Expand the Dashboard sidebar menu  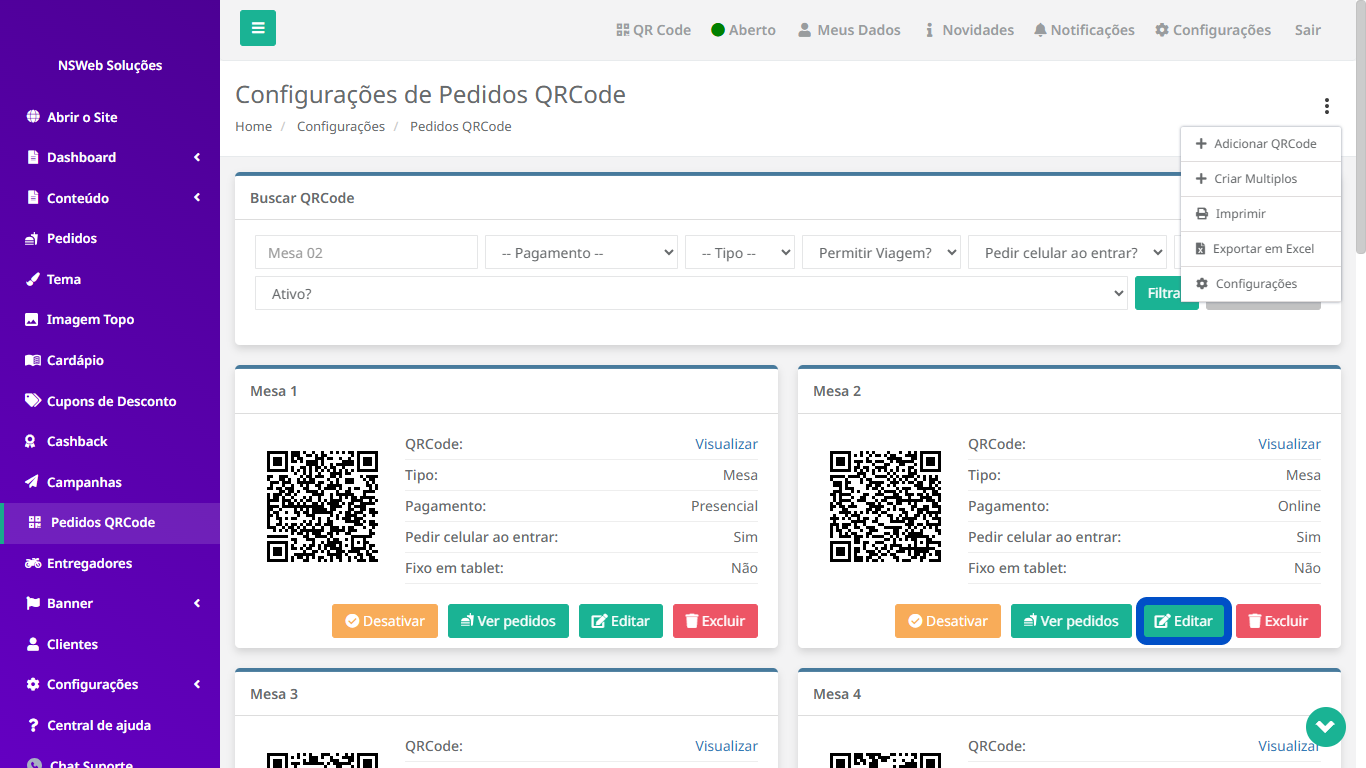(x=110, y=157)
